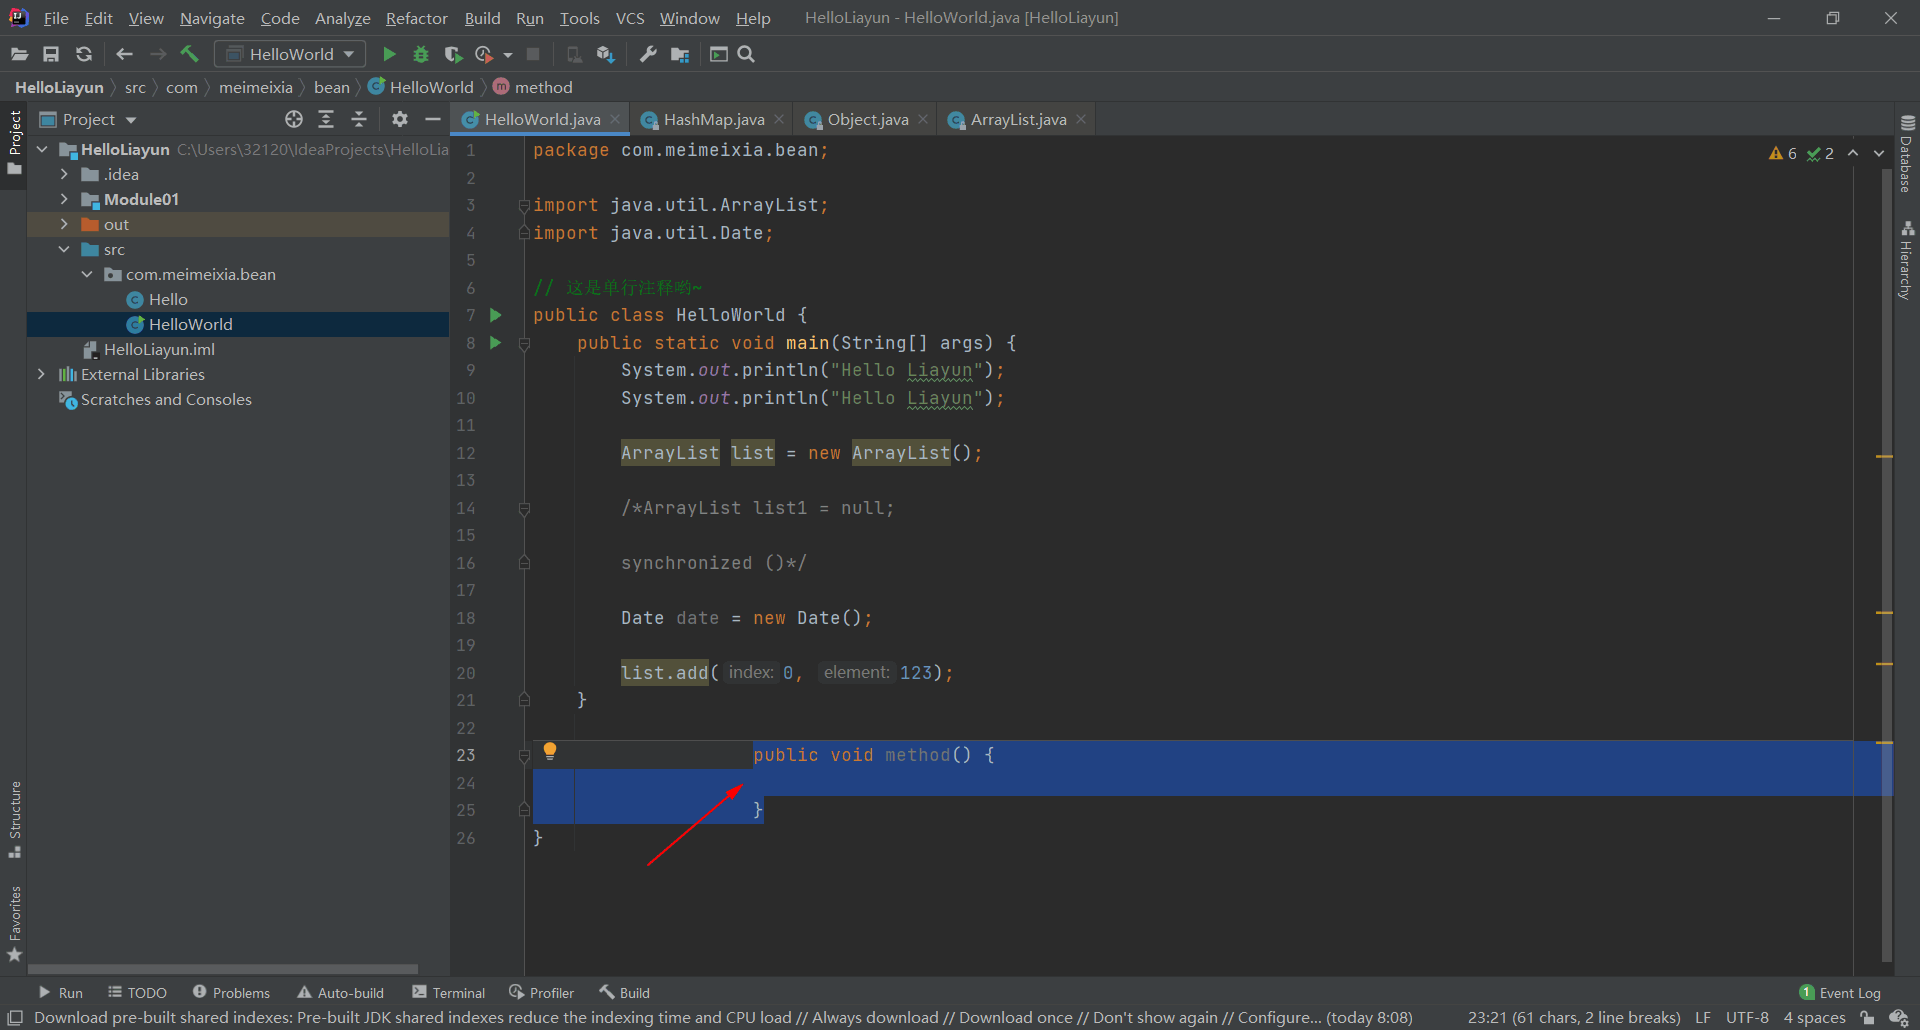
Task: Hide the Project panel with minus icon
Action: [x=432, y=119]
